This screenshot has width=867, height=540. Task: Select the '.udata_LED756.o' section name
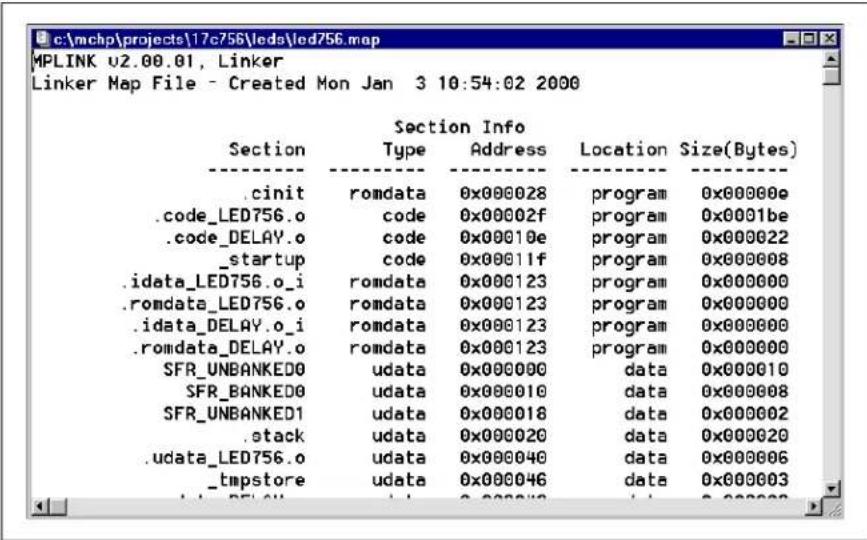point(223,458)
